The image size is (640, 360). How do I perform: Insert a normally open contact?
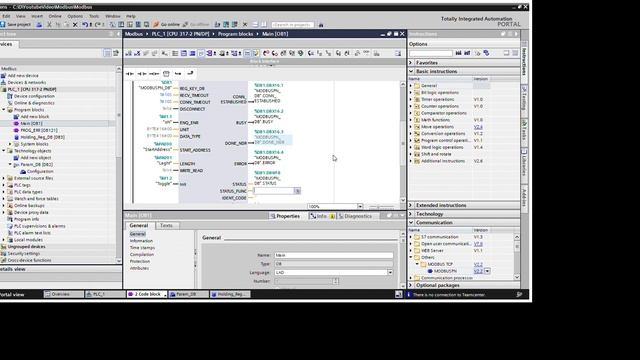[x=130, y=73]
